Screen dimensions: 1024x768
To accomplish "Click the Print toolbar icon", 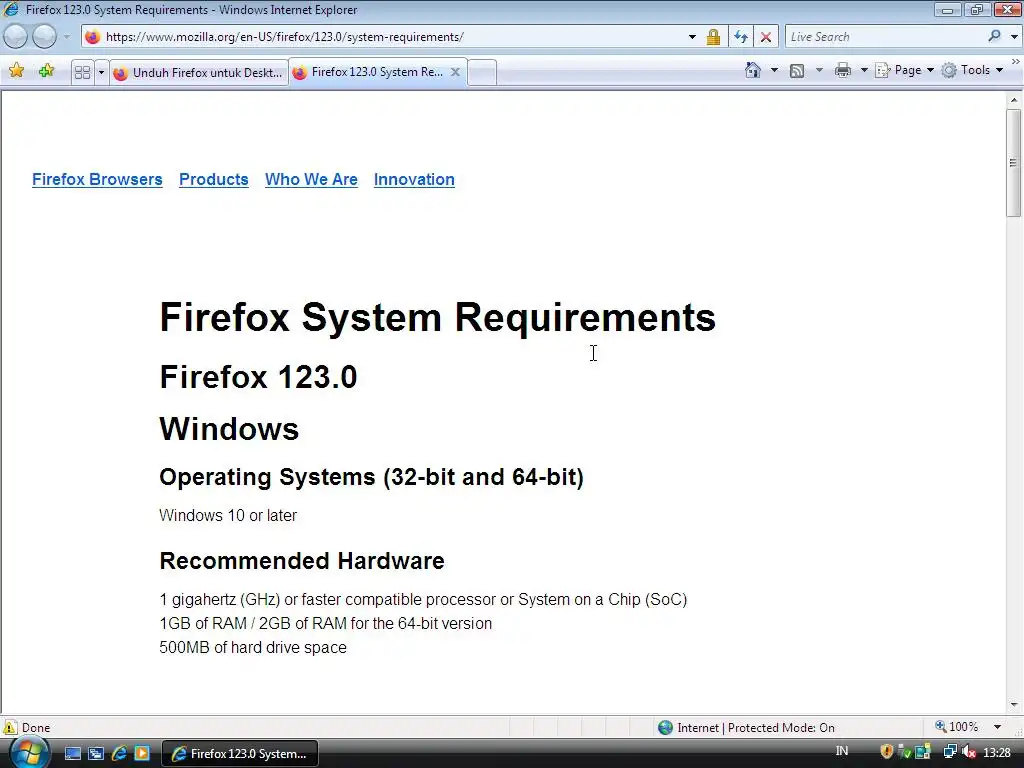I will (x=843, y=70).
